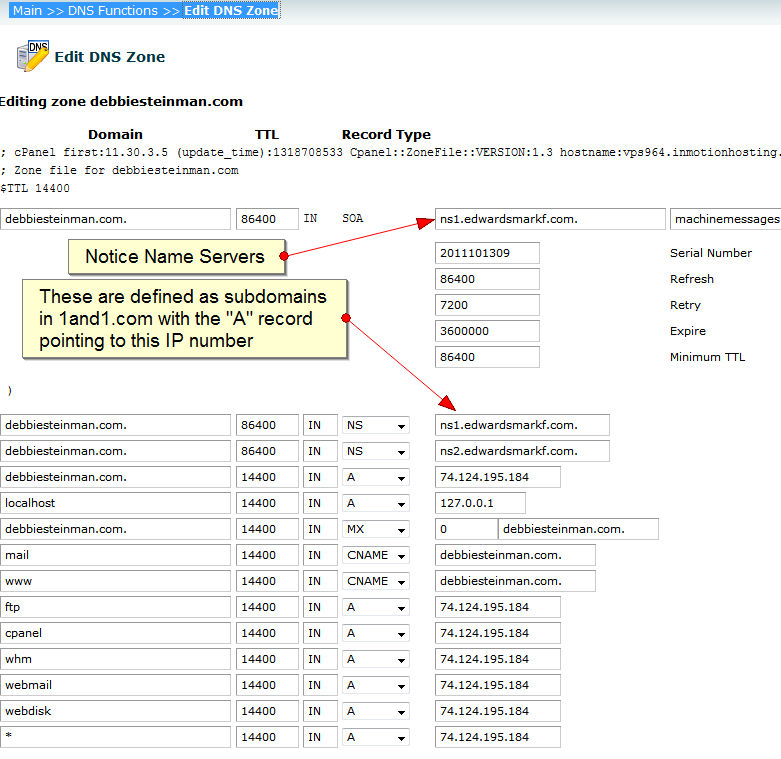Open record type dropdown for whm row
781x759 pixels.
click(376, 659)
